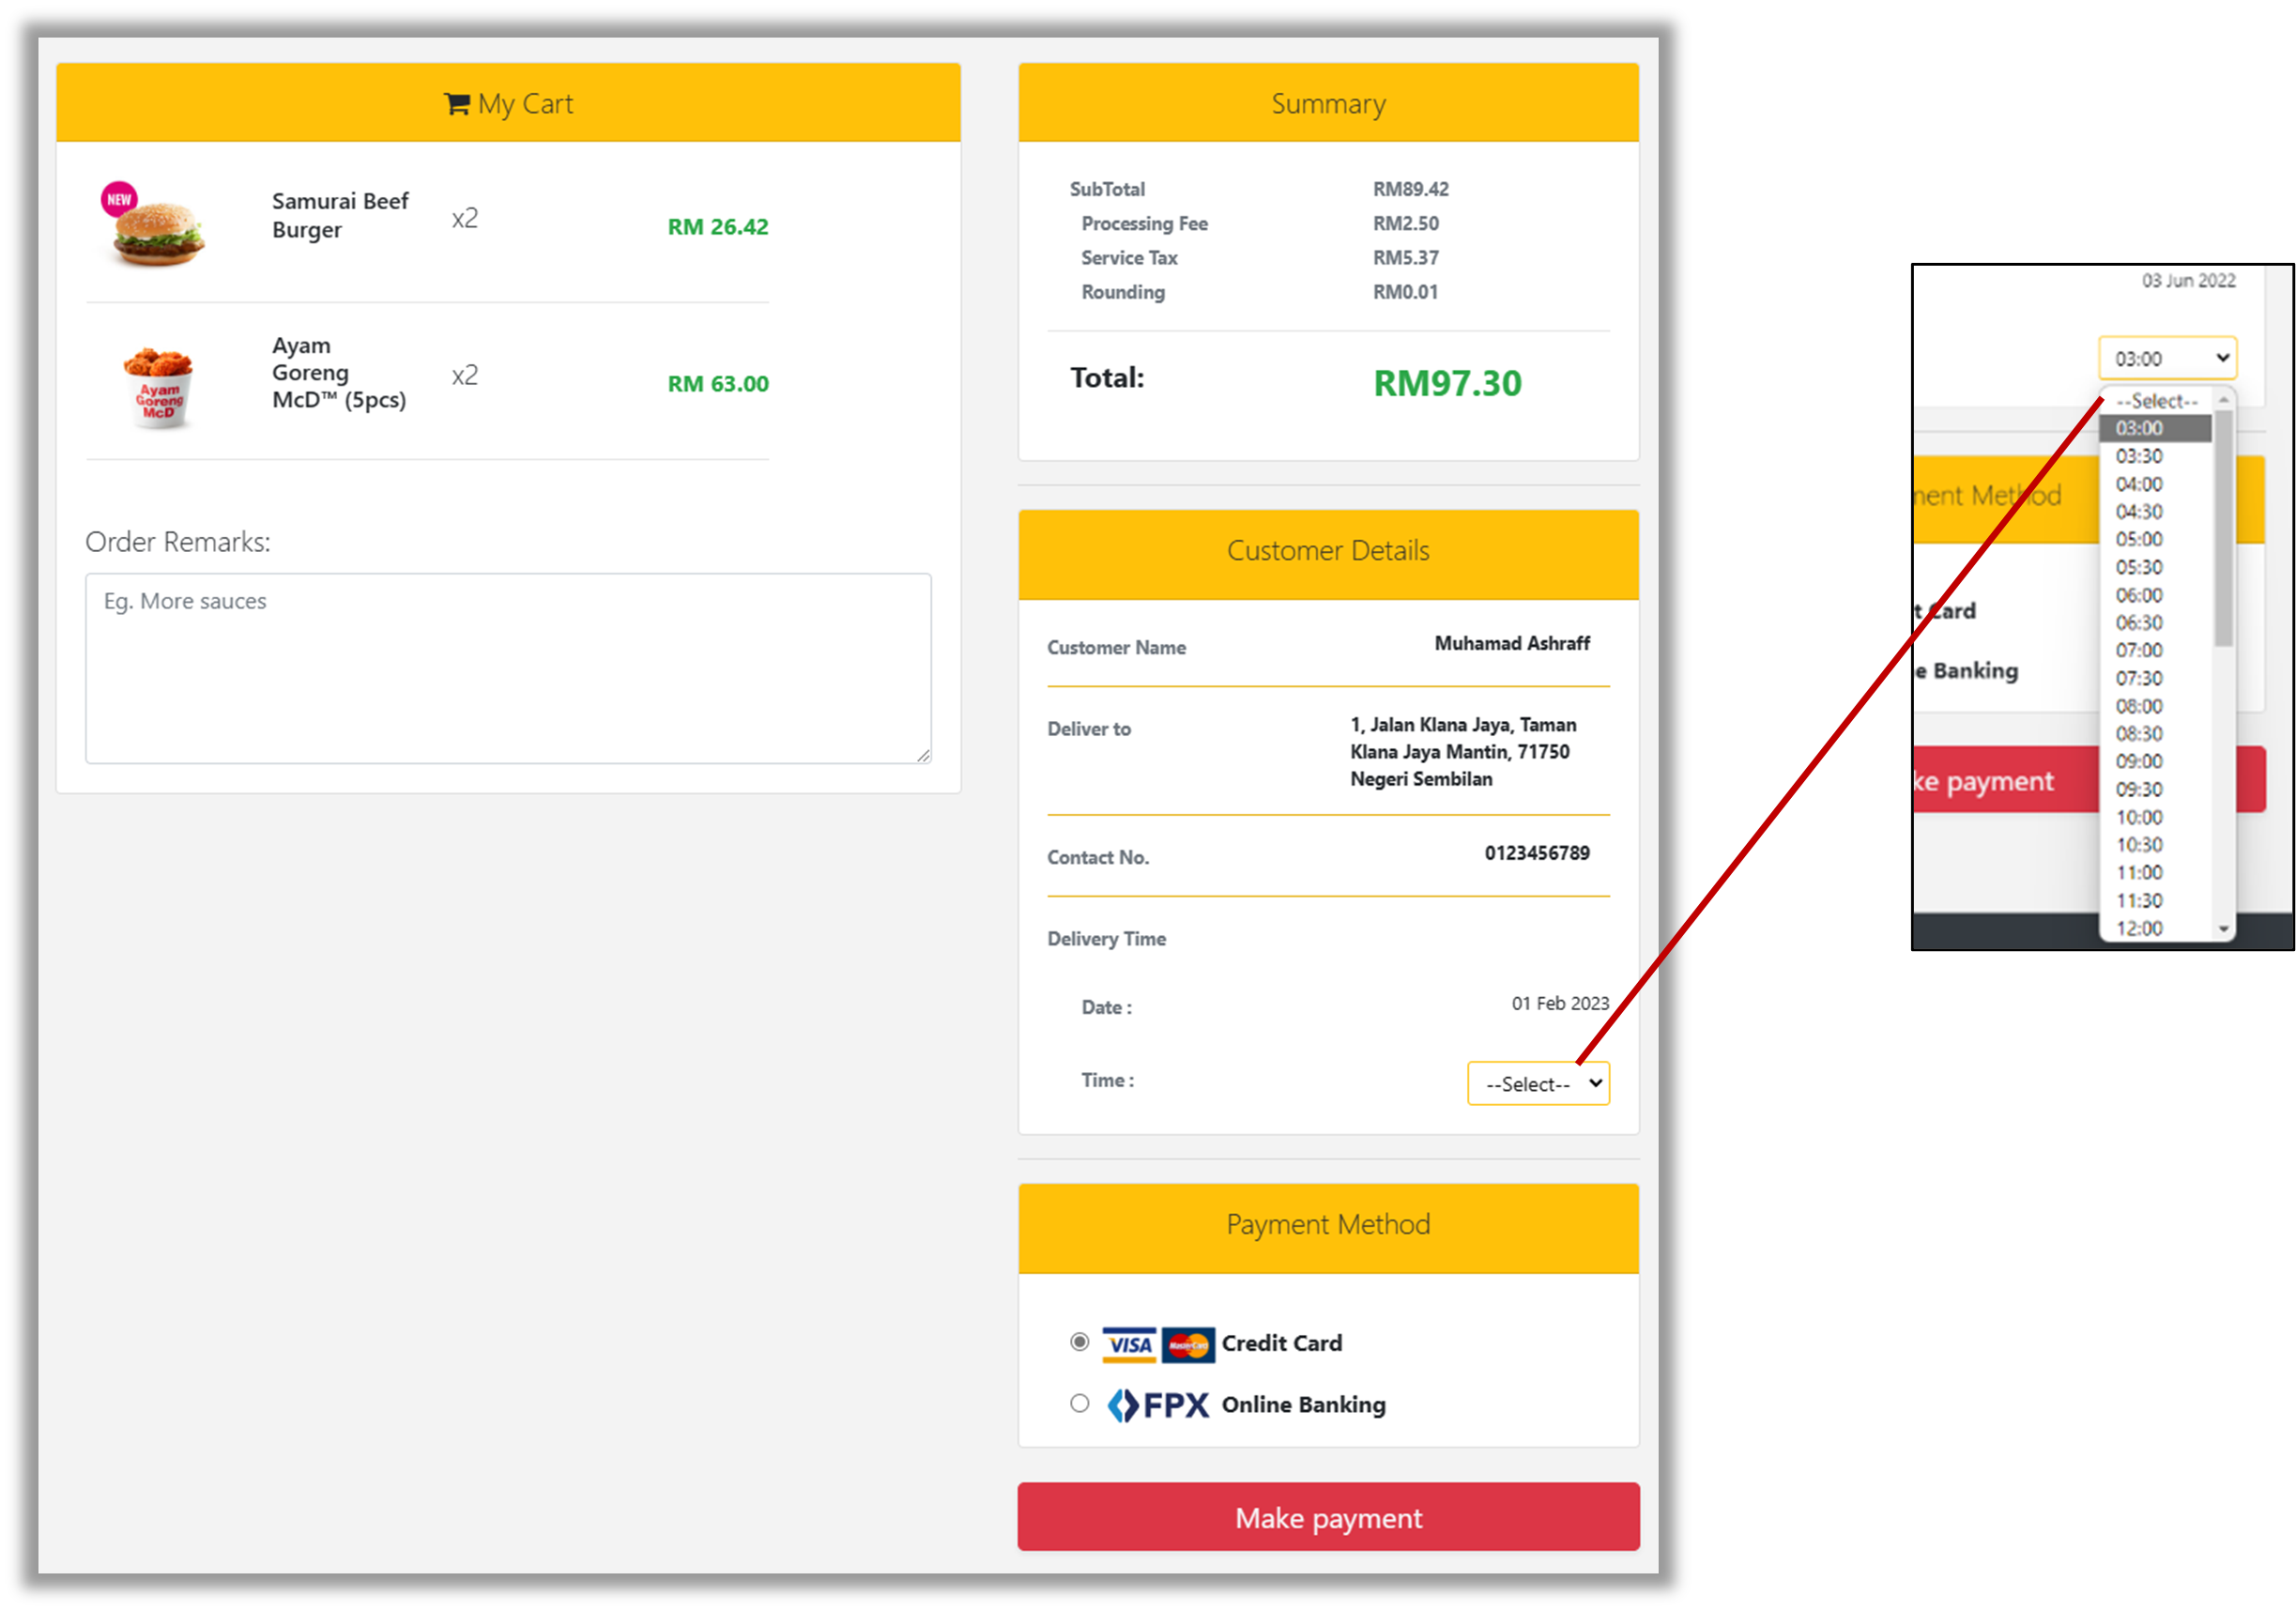Click the shopping cart icon in My Cart header
2296x1611 pixels.
[456, 104]
